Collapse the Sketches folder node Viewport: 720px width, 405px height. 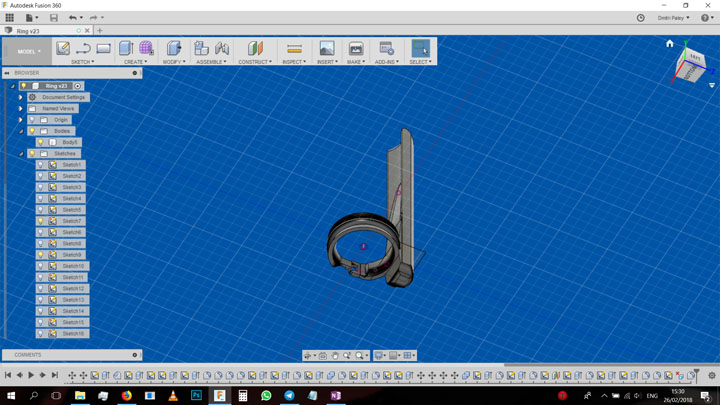coord(21,154)
